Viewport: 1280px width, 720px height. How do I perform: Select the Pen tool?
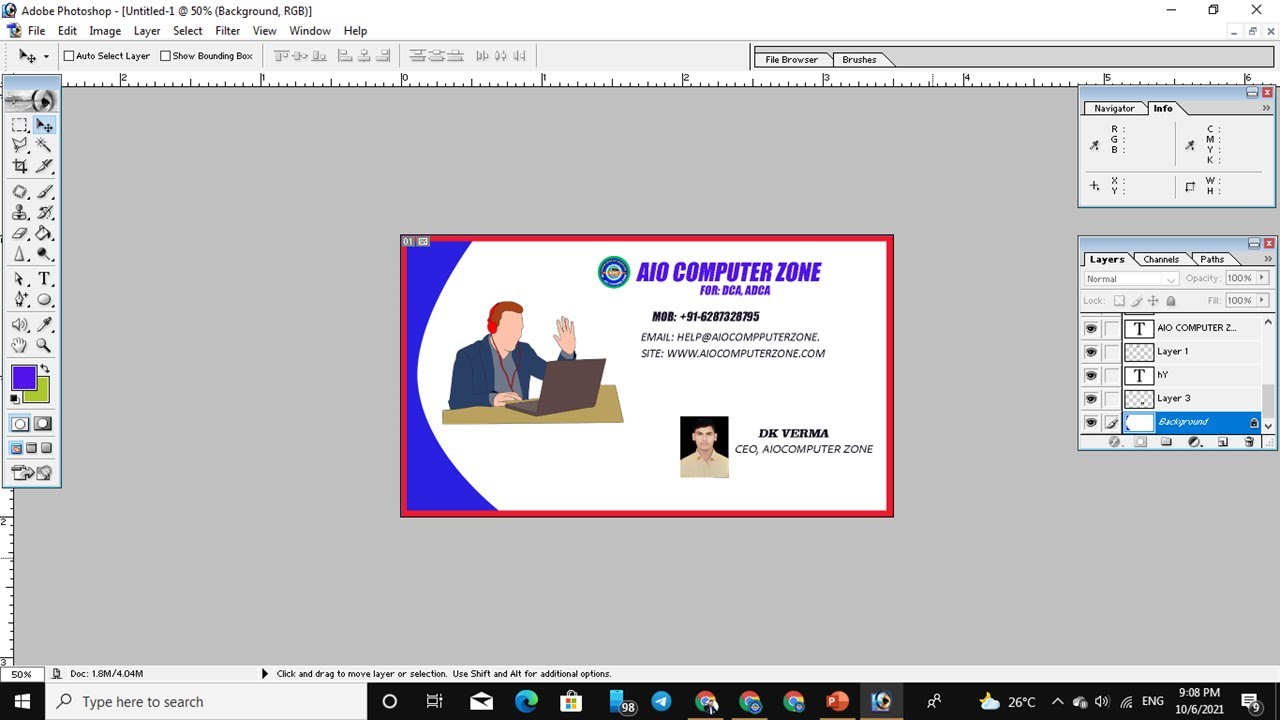tap(19, 299)
